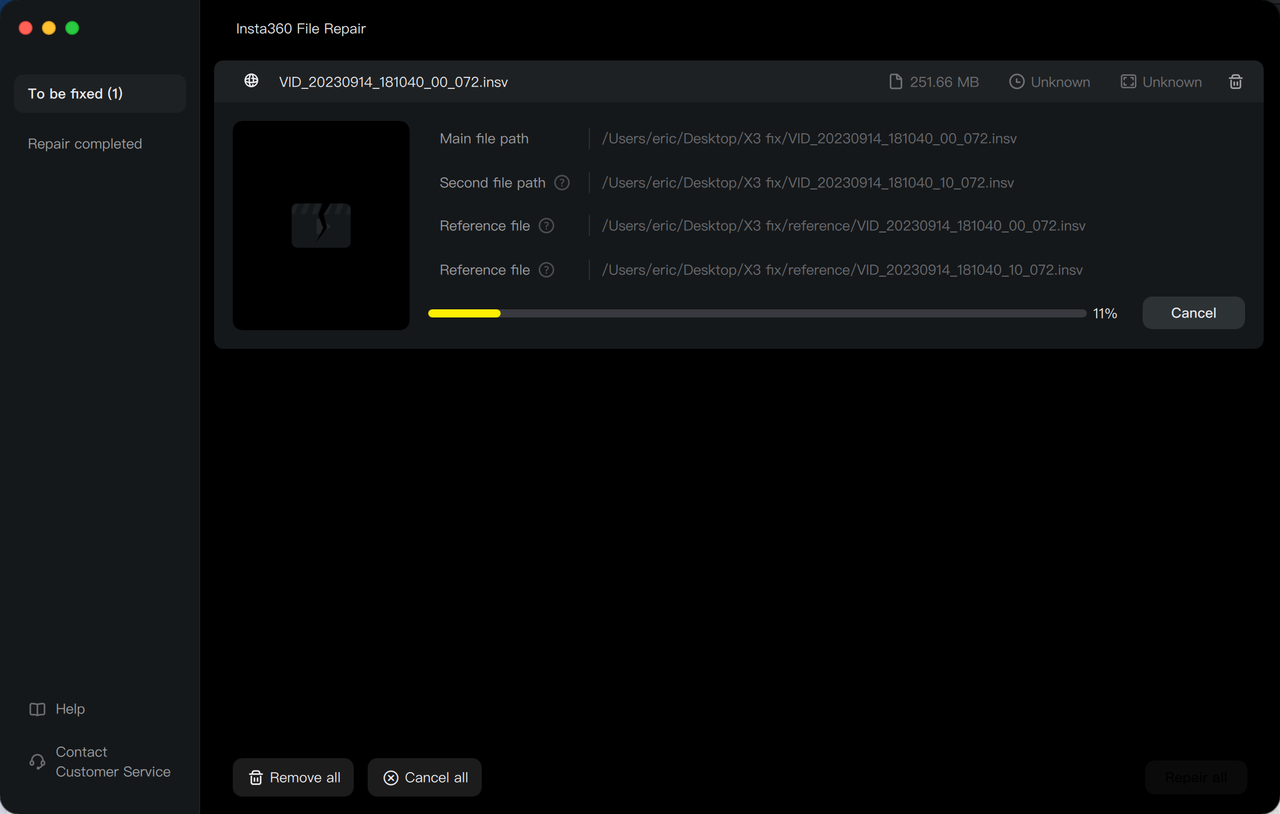Click the Insta360 File Repair title

301,29
